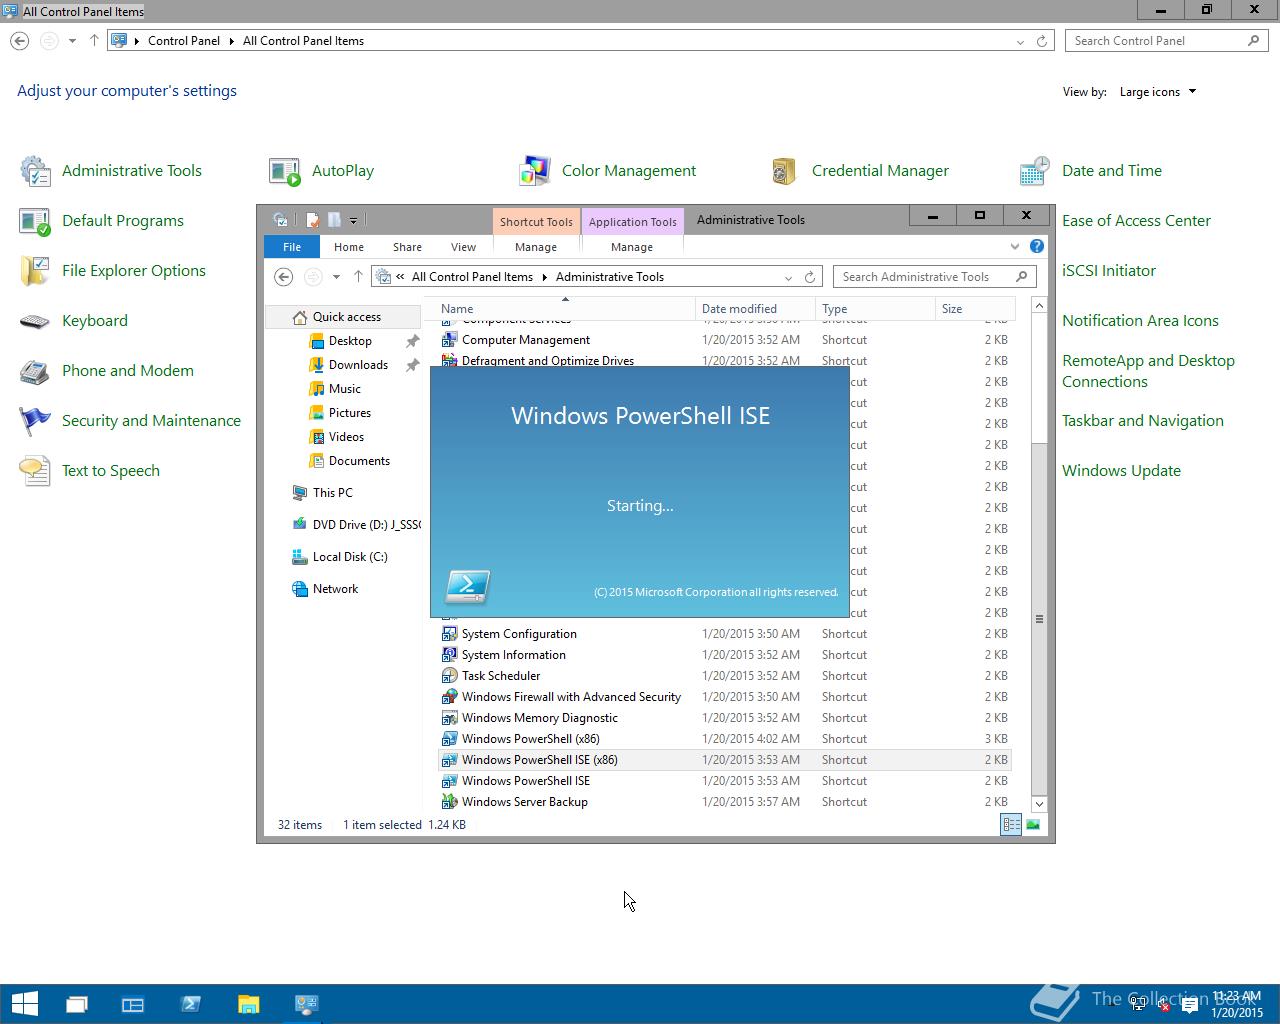Select Music folder in navigation pane
Screen dimensions: 1280x1024
(x=344, y=389)
